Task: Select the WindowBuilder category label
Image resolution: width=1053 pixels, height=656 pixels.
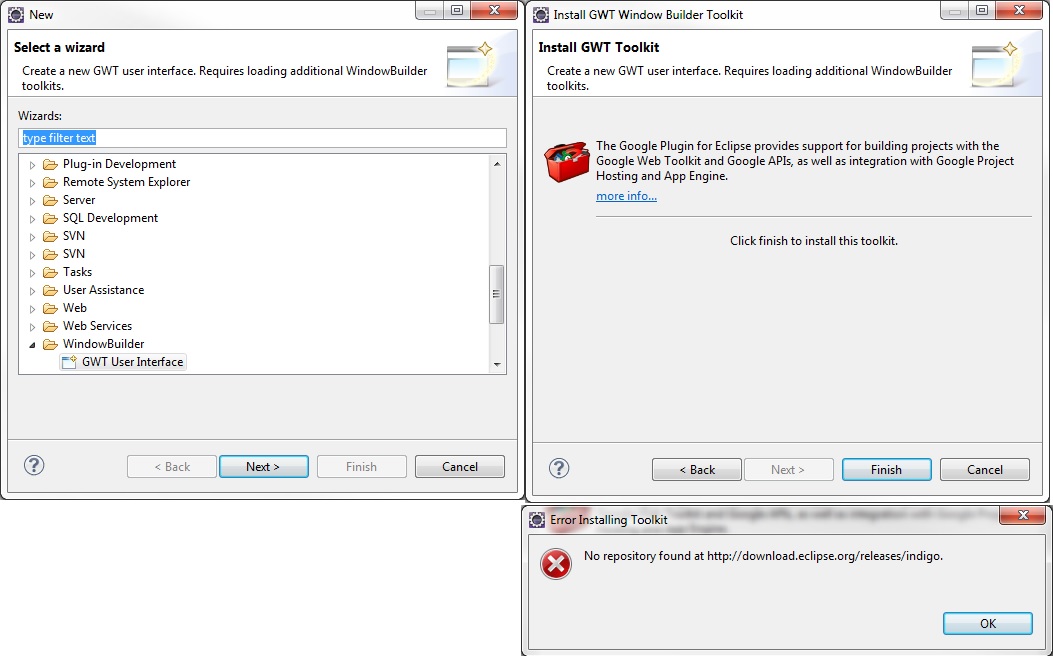Action: [x=103, y=344]
